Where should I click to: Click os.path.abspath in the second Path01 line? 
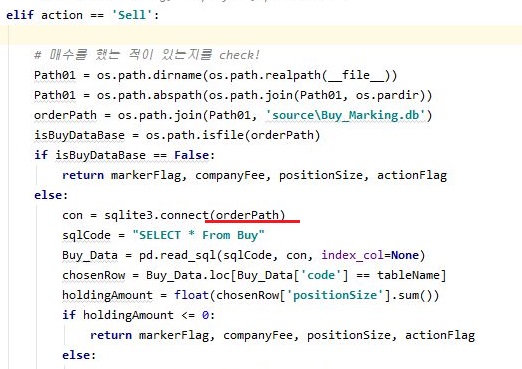coord(149,95)
